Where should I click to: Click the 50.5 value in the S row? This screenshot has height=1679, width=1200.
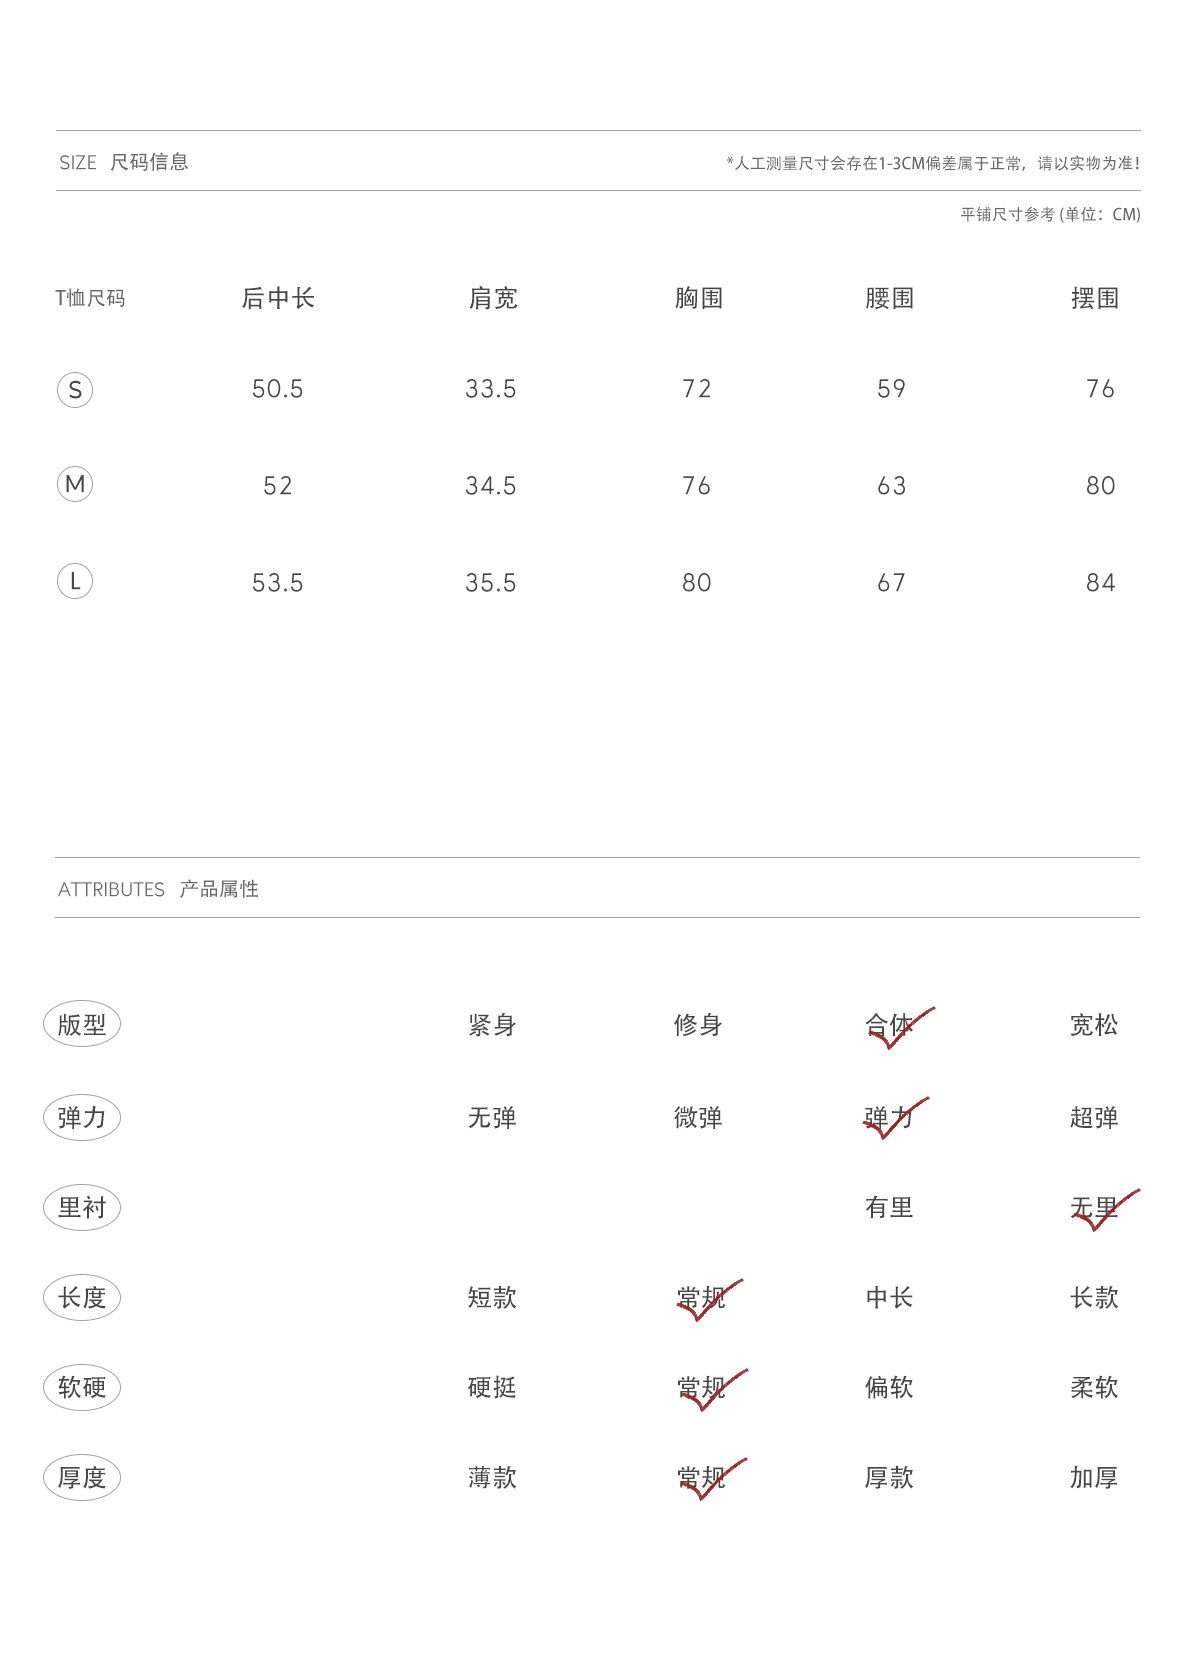tap(278, 389)
